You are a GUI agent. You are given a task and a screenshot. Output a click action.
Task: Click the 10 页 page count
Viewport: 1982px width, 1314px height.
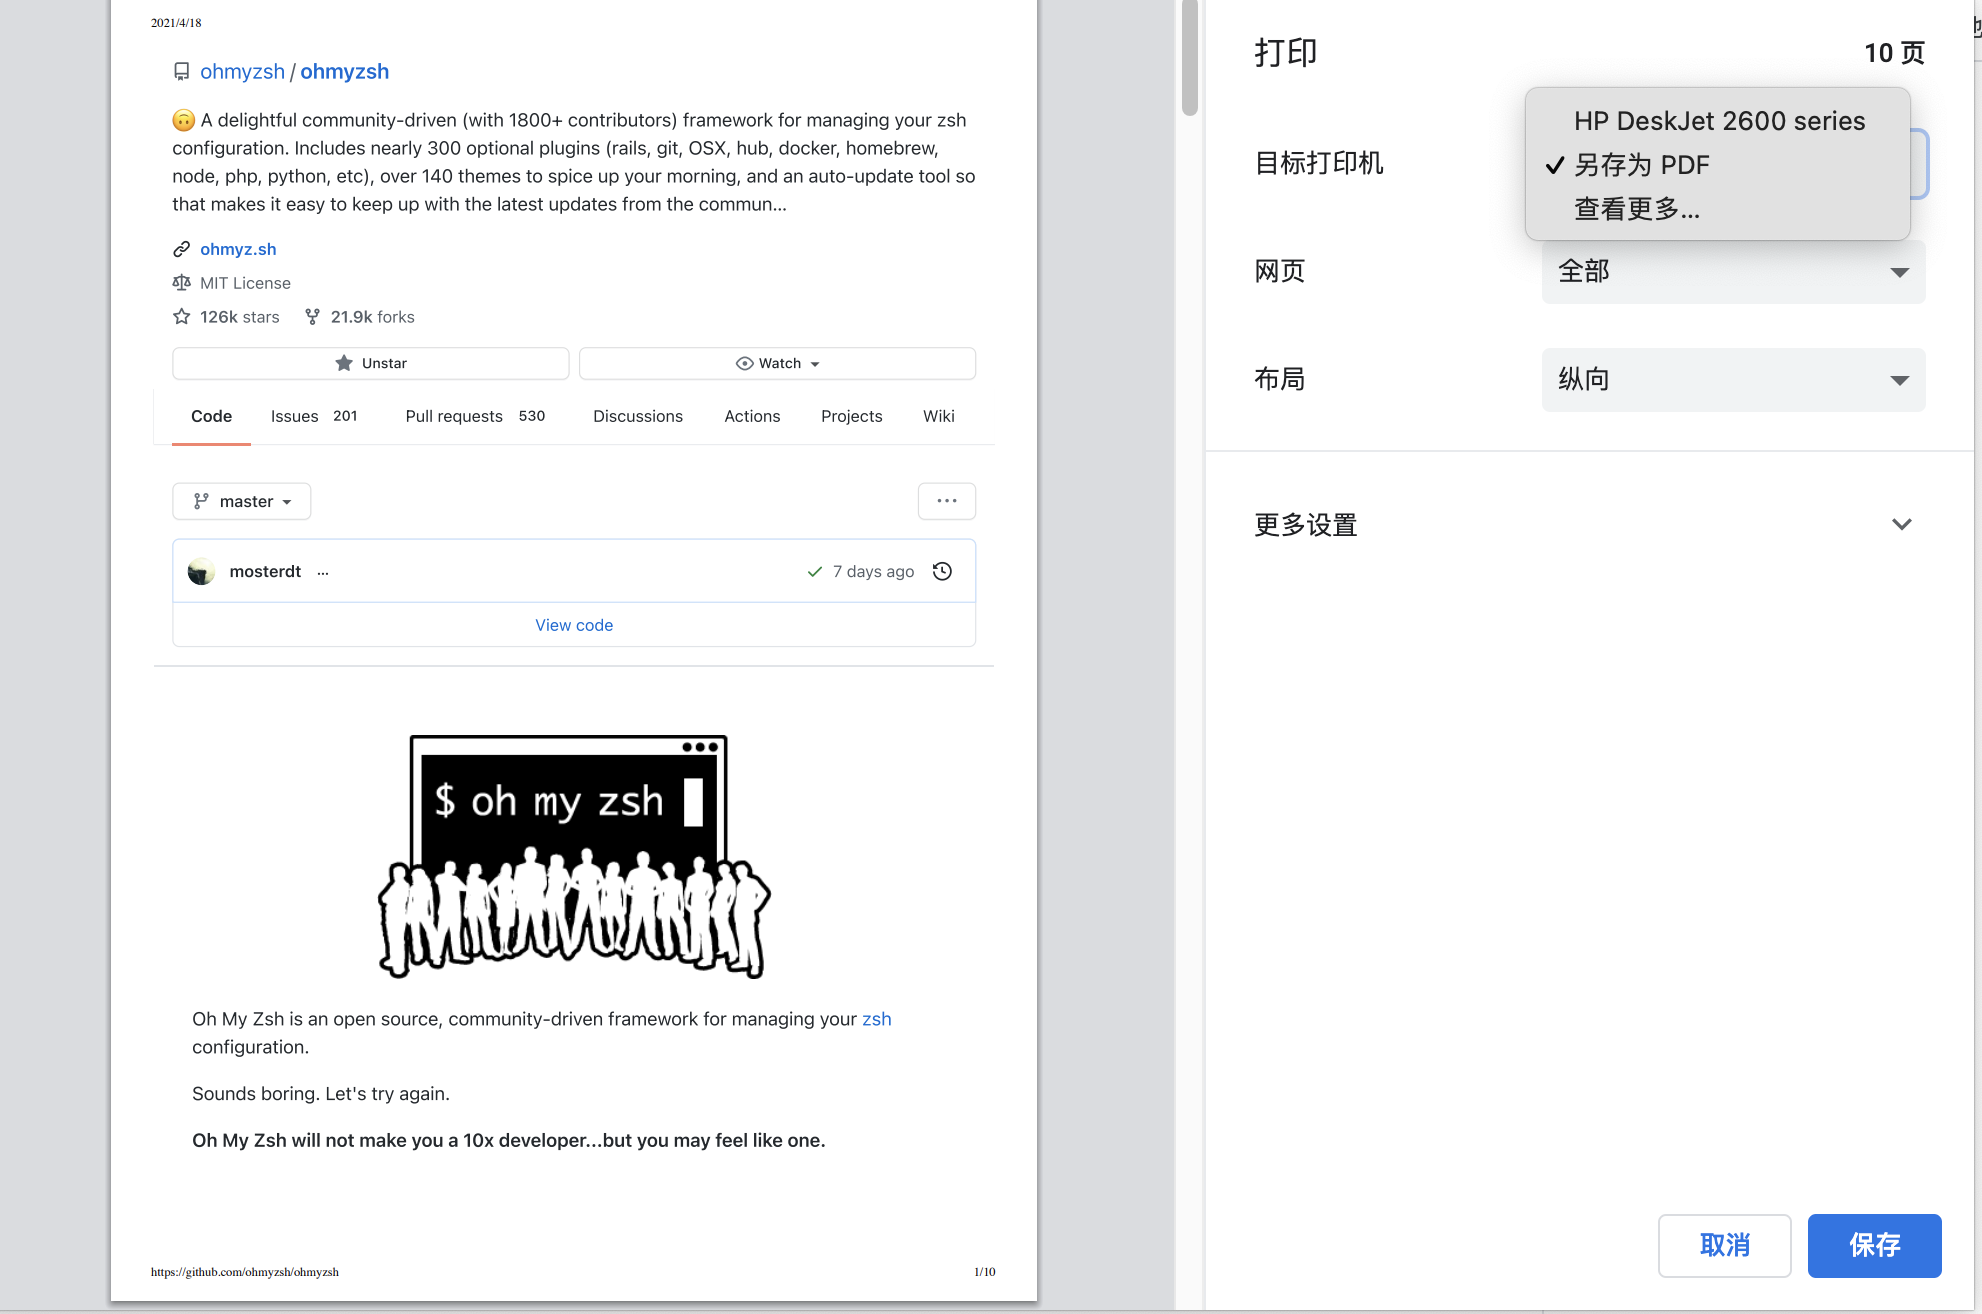click(1895, 53)
